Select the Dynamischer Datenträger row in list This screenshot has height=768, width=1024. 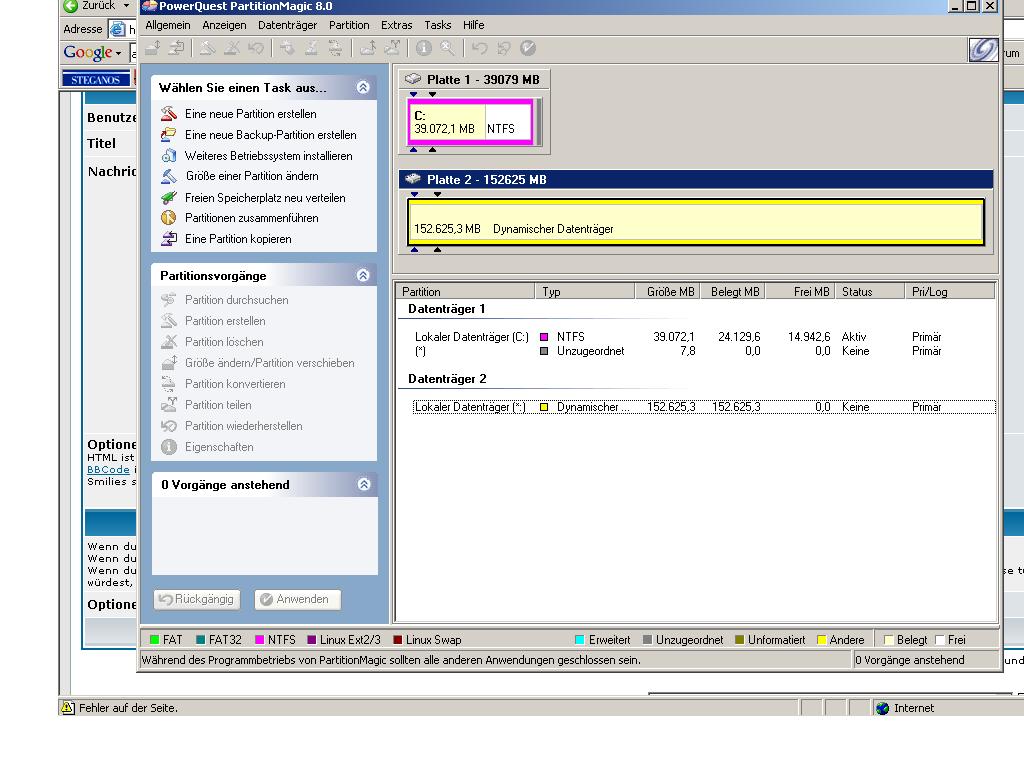(590, 407)
